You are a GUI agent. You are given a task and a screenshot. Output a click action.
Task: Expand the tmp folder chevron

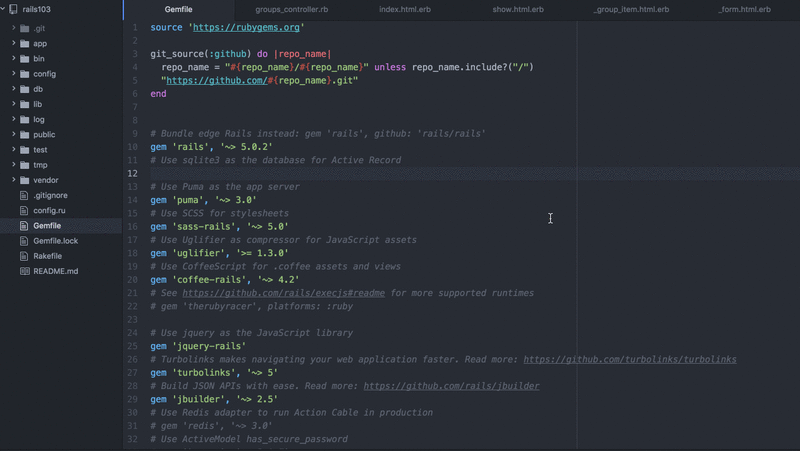(14, 165)
